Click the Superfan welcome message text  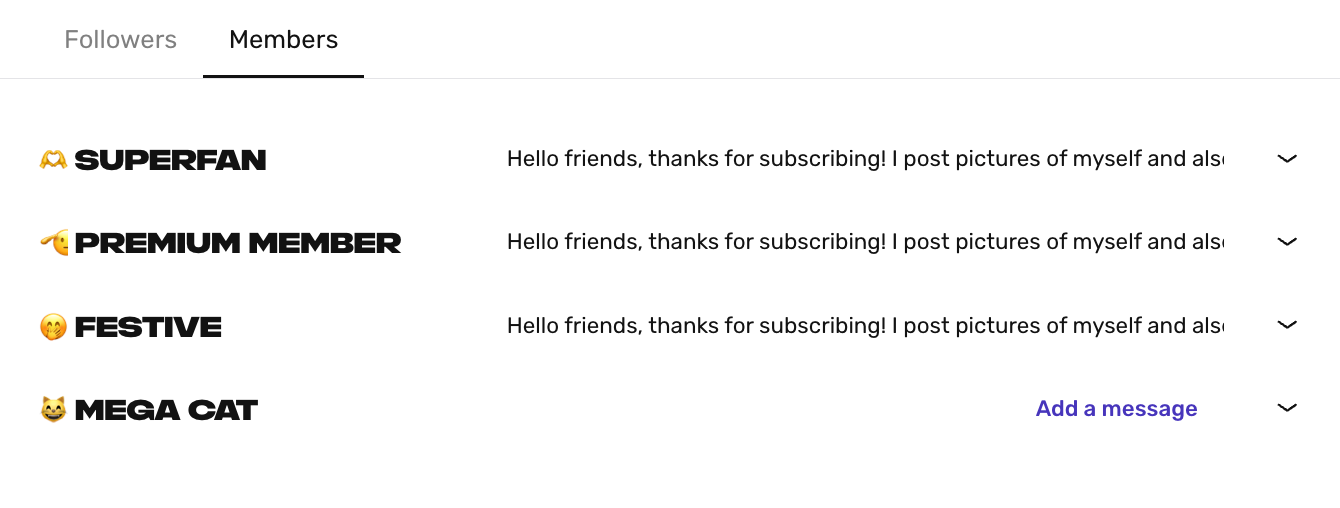pos(865,159)
